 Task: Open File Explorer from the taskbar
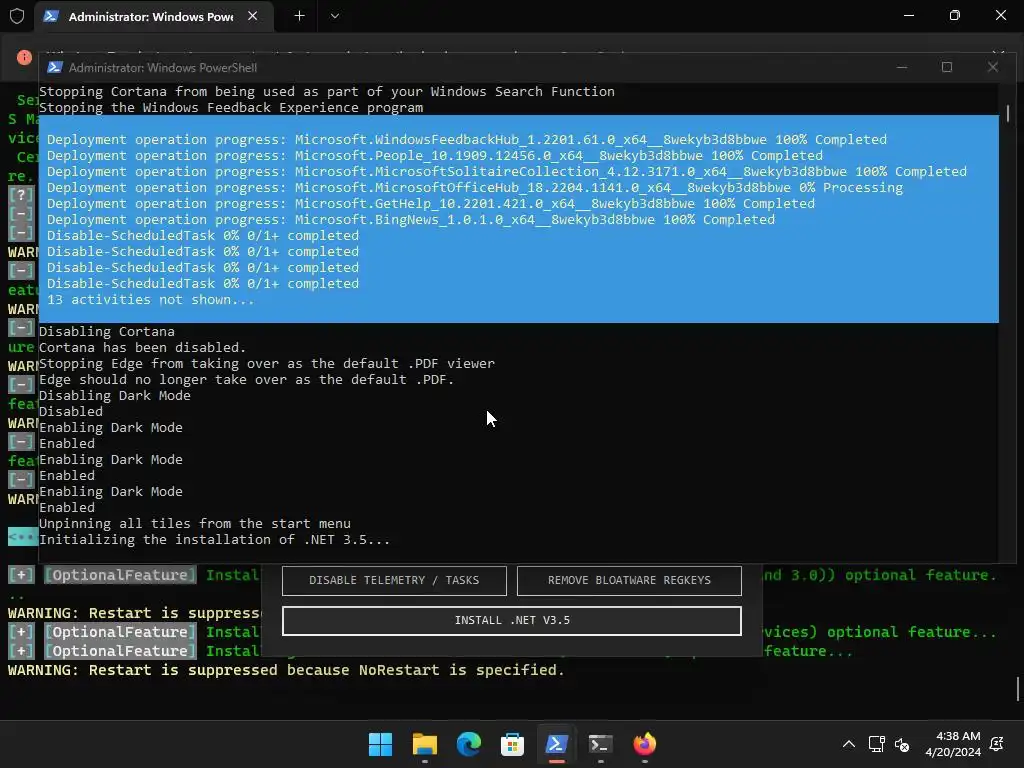(424, 744)
